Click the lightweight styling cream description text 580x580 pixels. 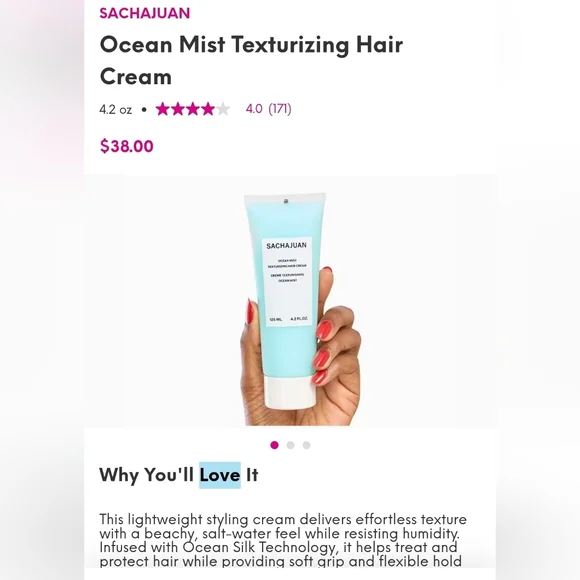tap(283, 540)
